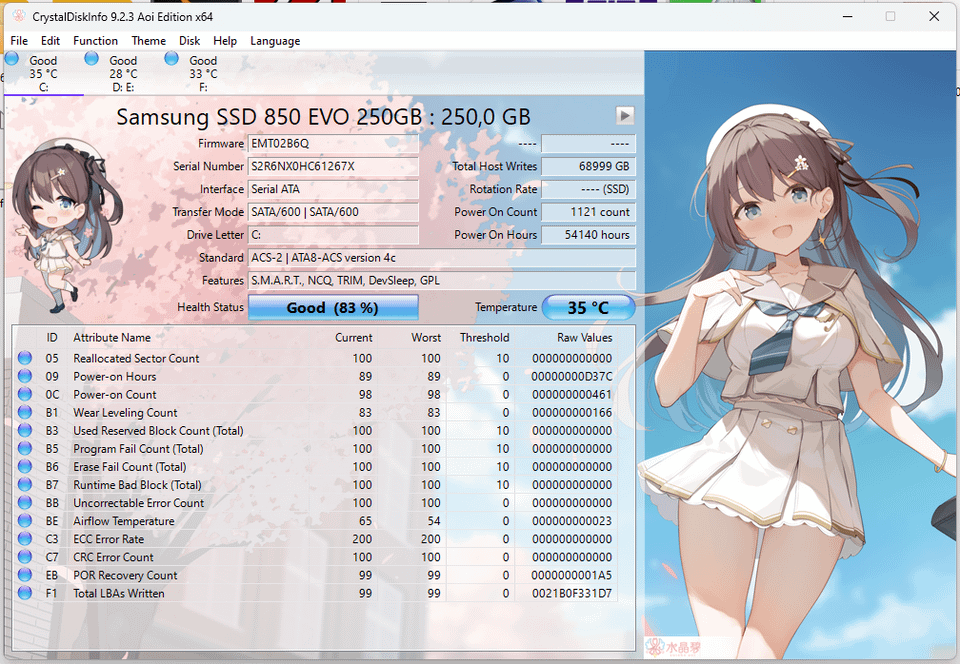Click status orb for Program Fail Count
The image size is (960, 664).
tap(24, 448)
